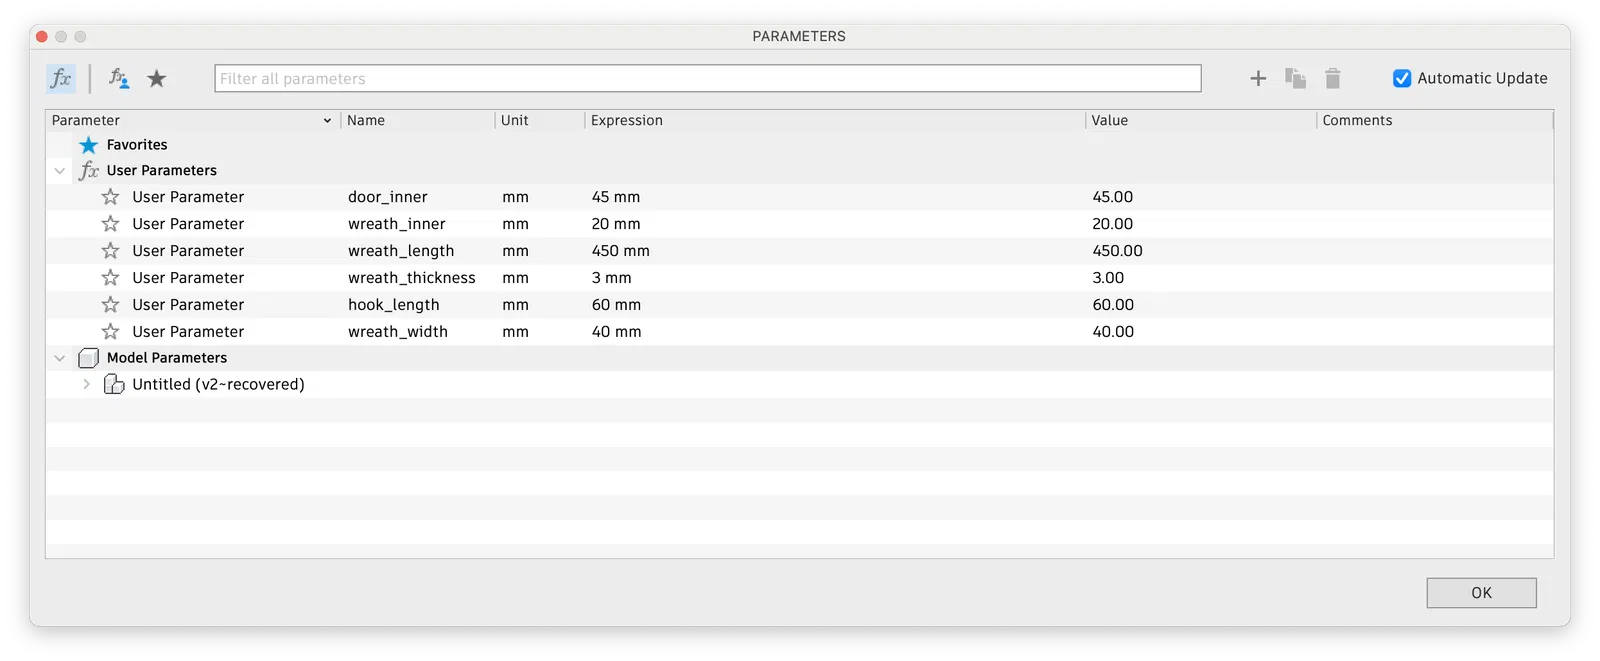The image size is (1600, 661).
Task: Open the Parameter column header dropdown
Action: pos(327,121)
